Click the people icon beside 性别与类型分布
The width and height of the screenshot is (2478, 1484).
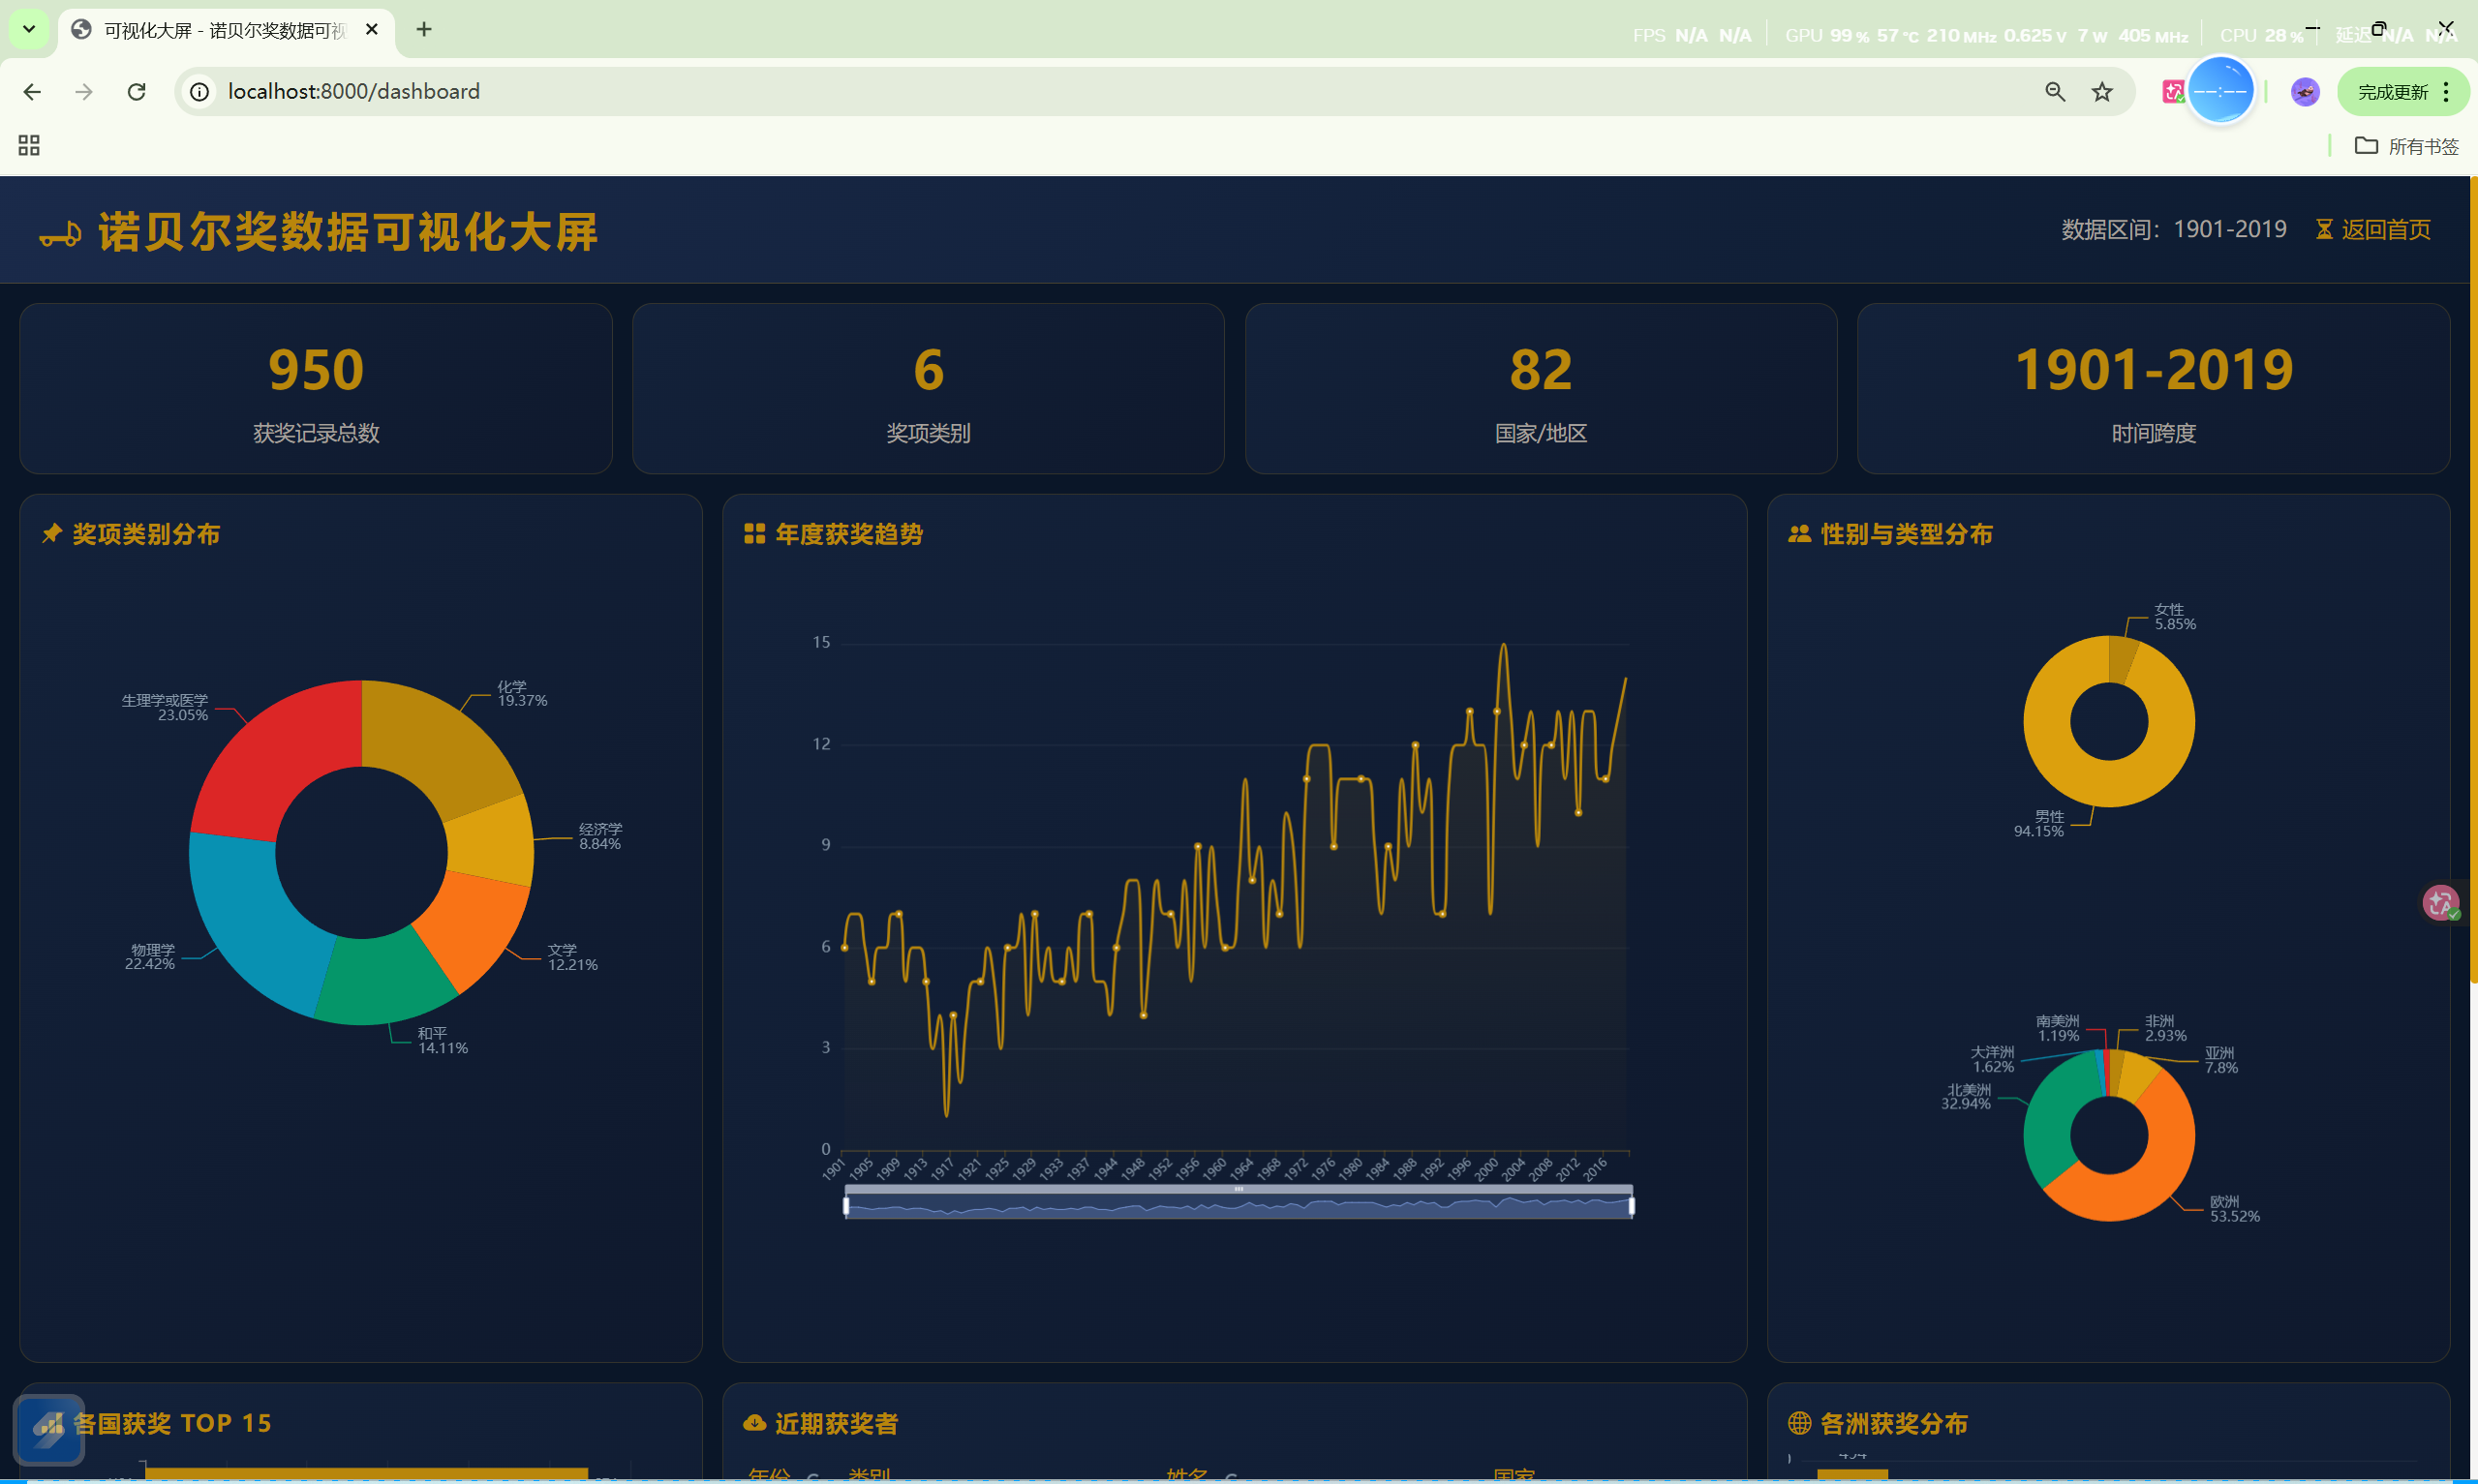click(x=1799, y=534)
